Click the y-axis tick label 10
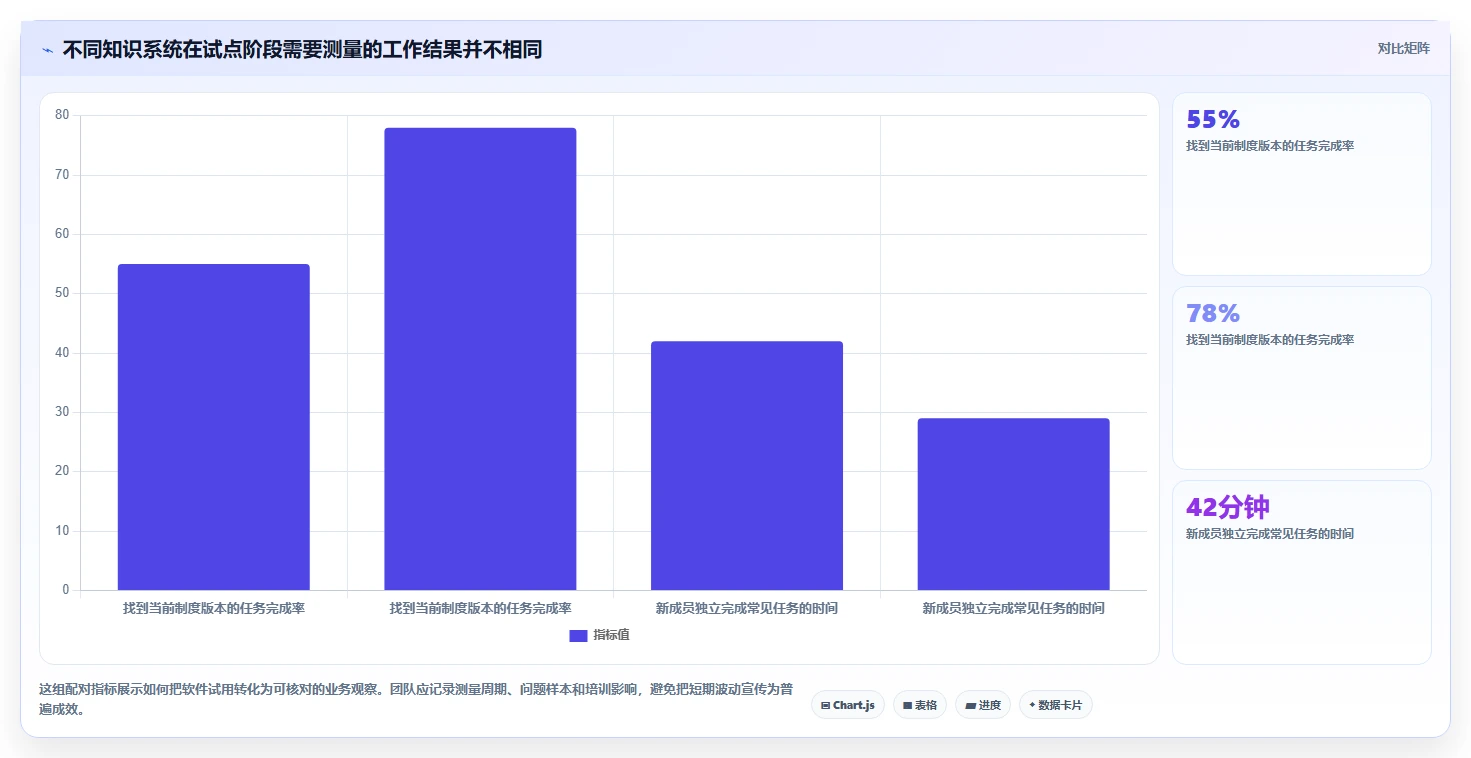The width and height of the screenshot is (1471, 758). point(63,530)
